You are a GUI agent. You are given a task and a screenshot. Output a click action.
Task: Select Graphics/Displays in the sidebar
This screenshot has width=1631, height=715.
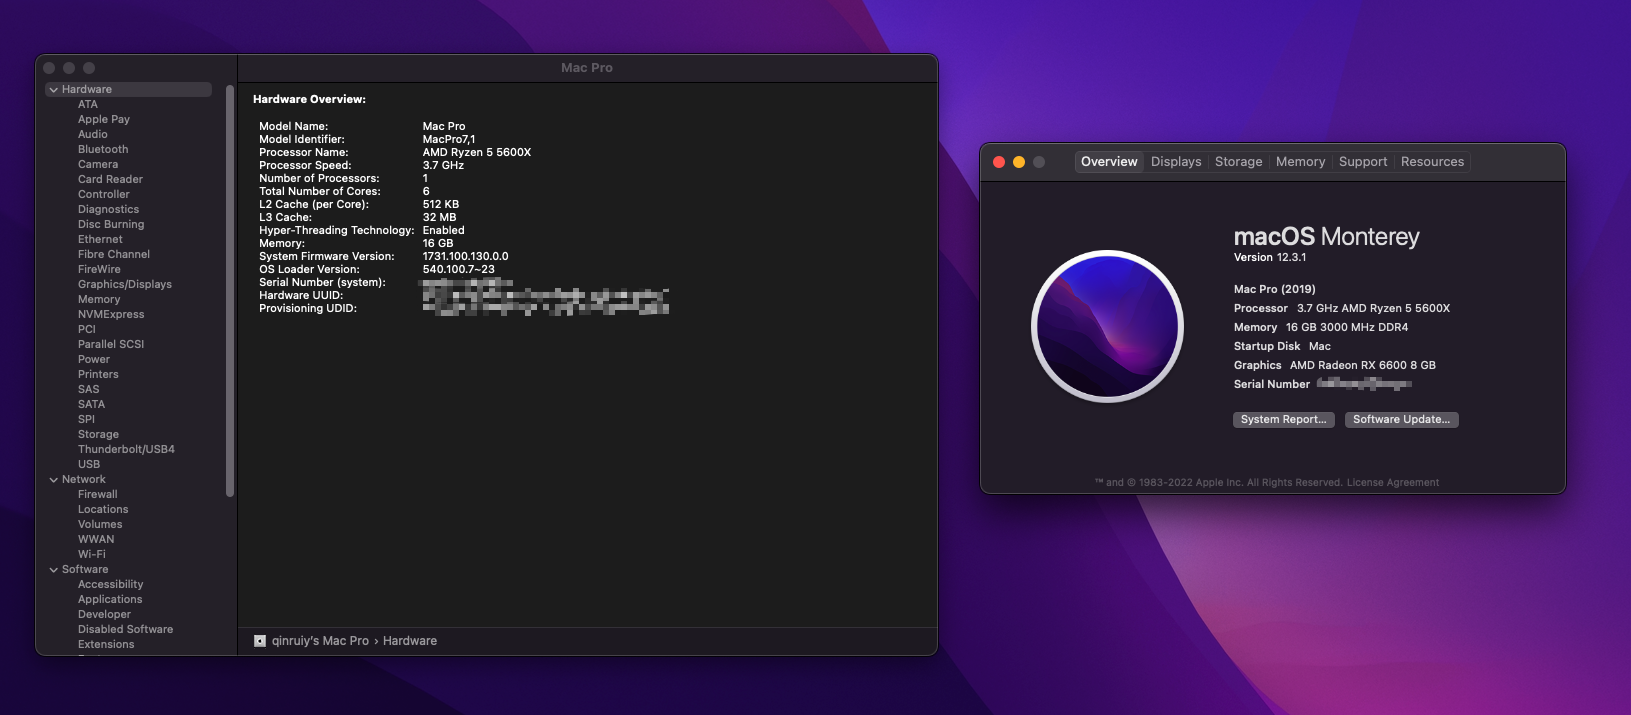pos(125,285)
